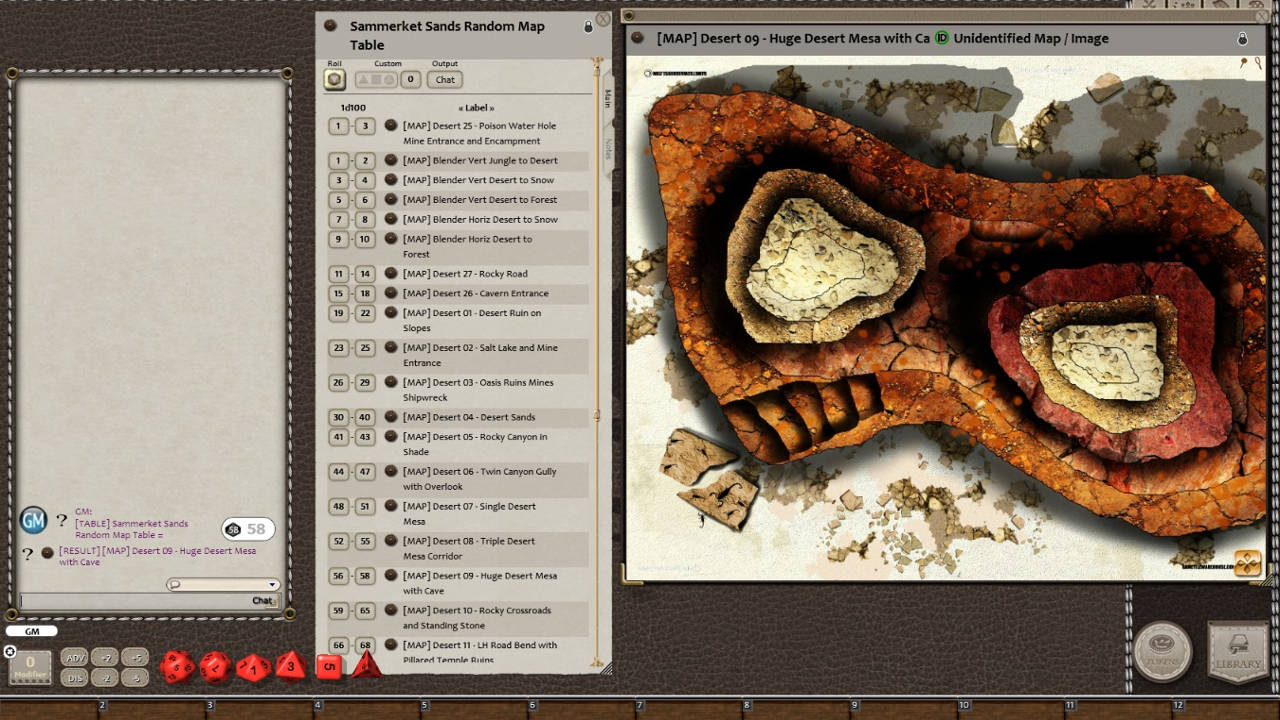Lock the Desert 09 map window
Screen dimensions: 1280x720
pyautogui.click(x=1242, y=38)
